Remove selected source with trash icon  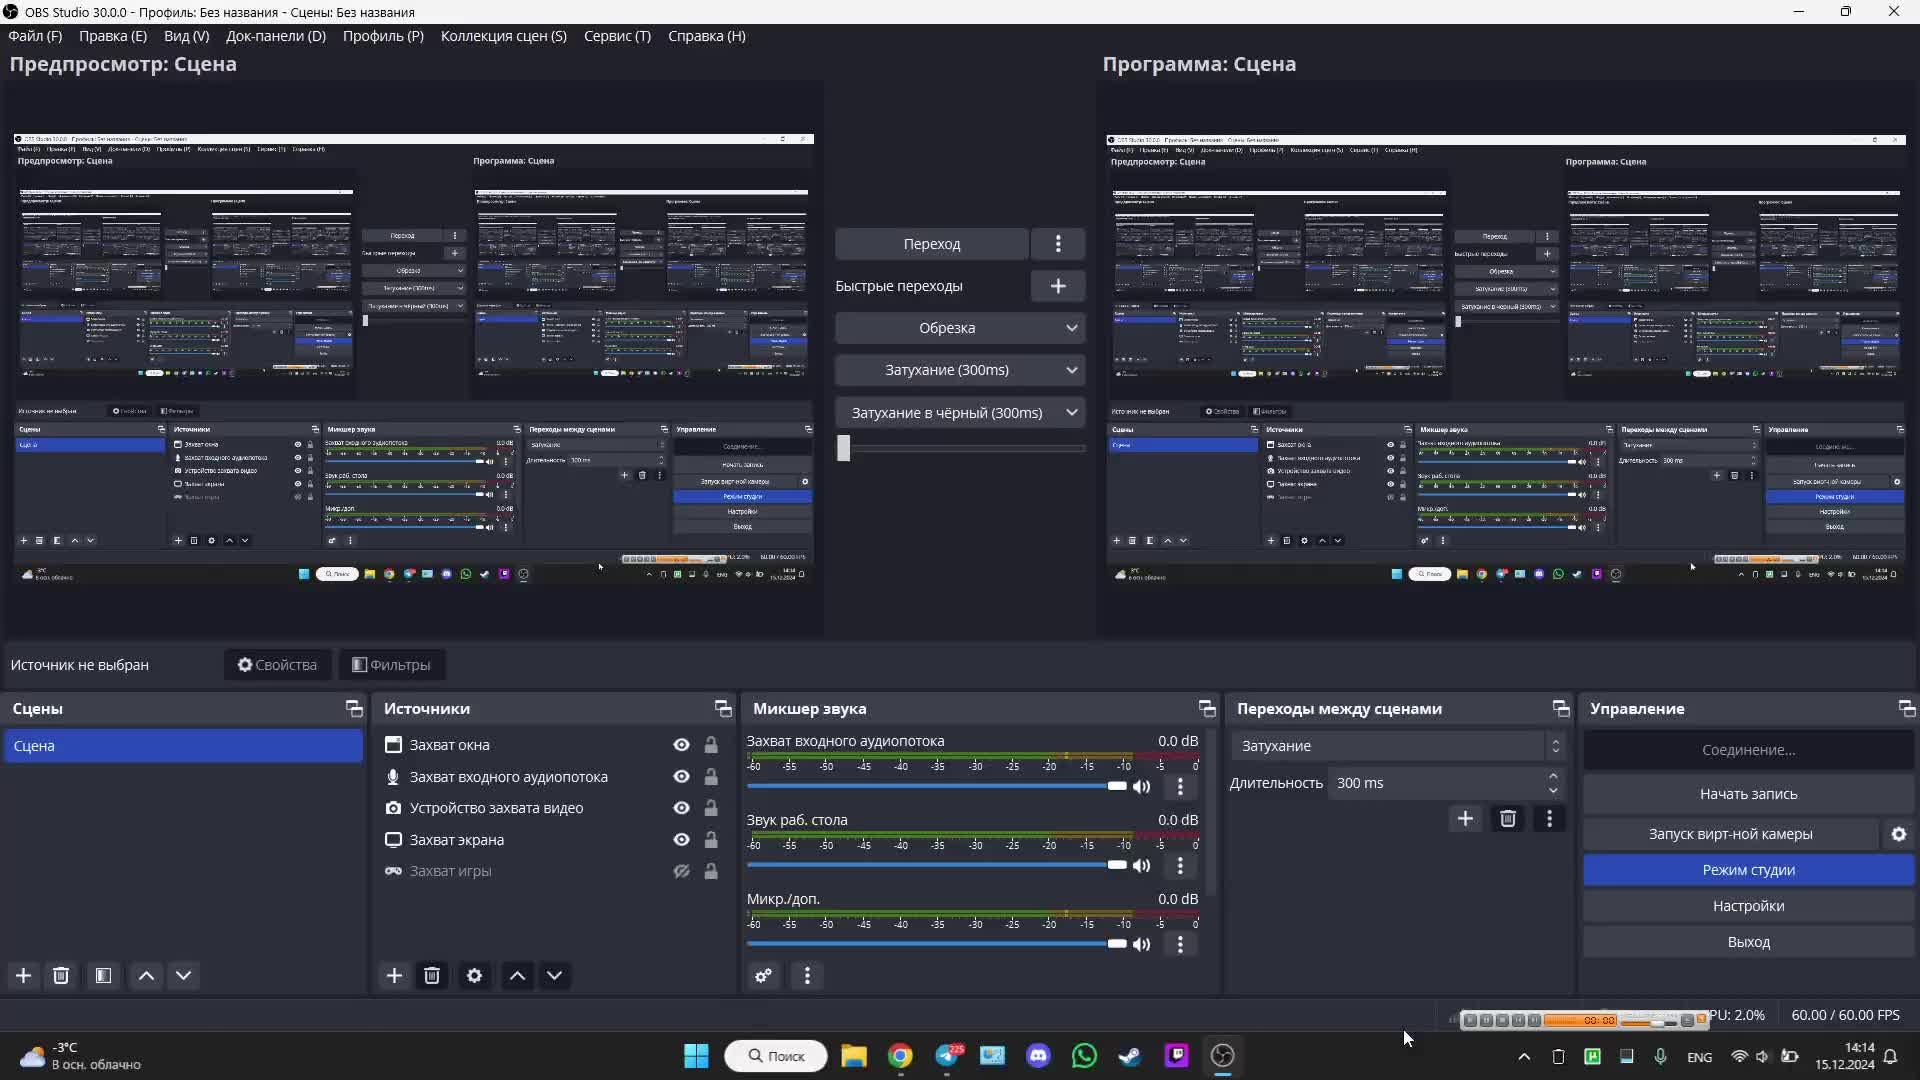pos(432,976)
